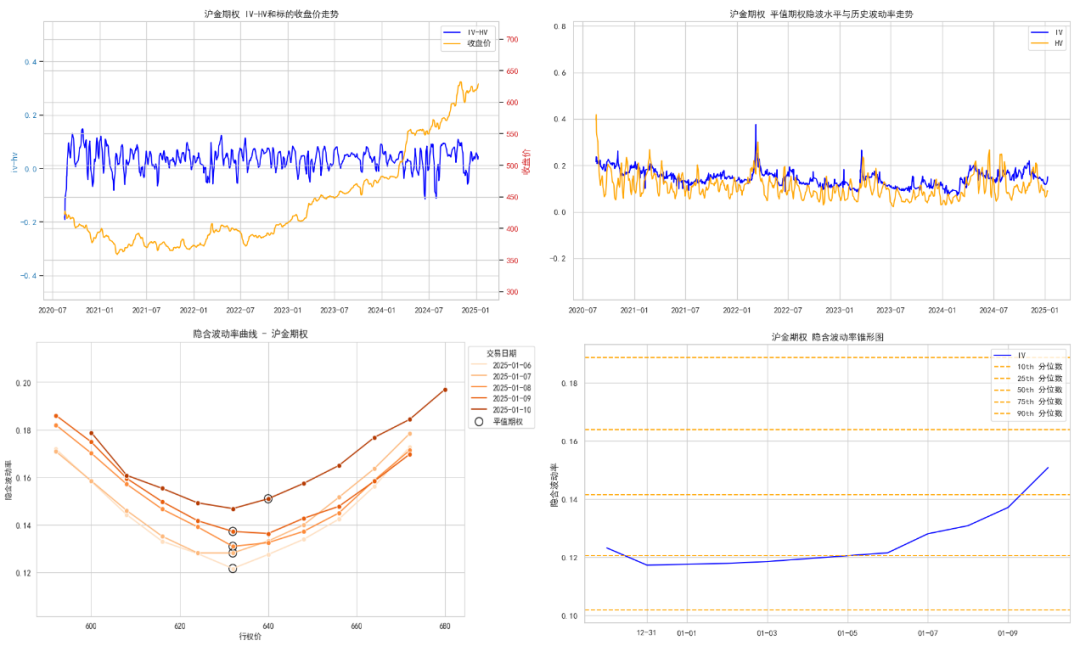Viewport: 1080px width, 646px height.
Task: Click the '0.8' y-axis tick in the IV/HV chart
Action: point(560,26)
